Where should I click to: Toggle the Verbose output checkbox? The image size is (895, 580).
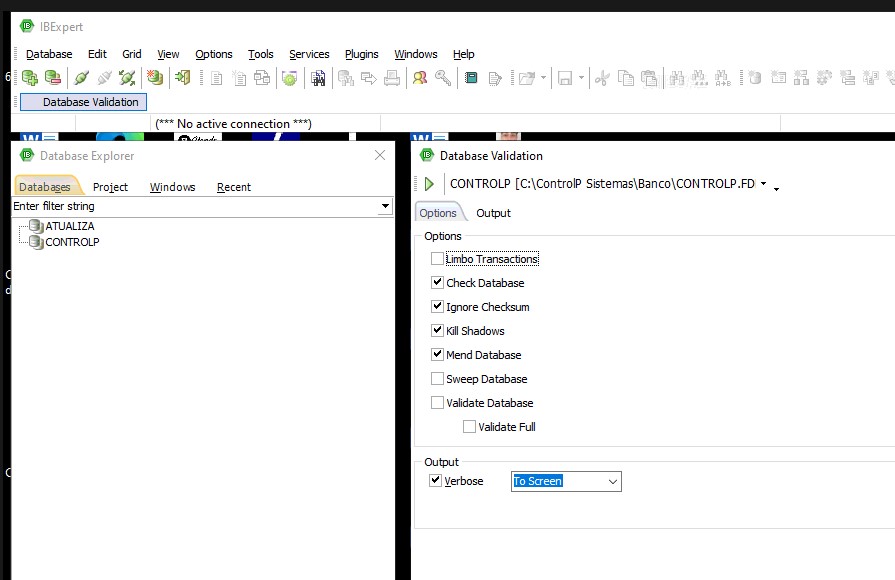coord(435,481)
